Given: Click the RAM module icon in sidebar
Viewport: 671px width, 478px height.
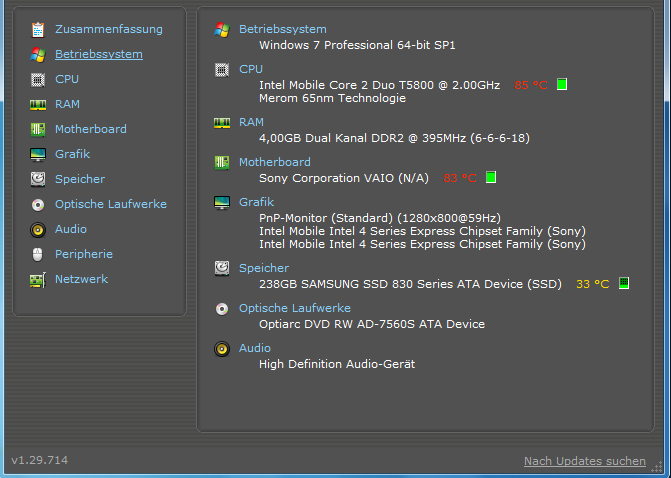Looking at the screenshot, I should (x=38, y=104).
